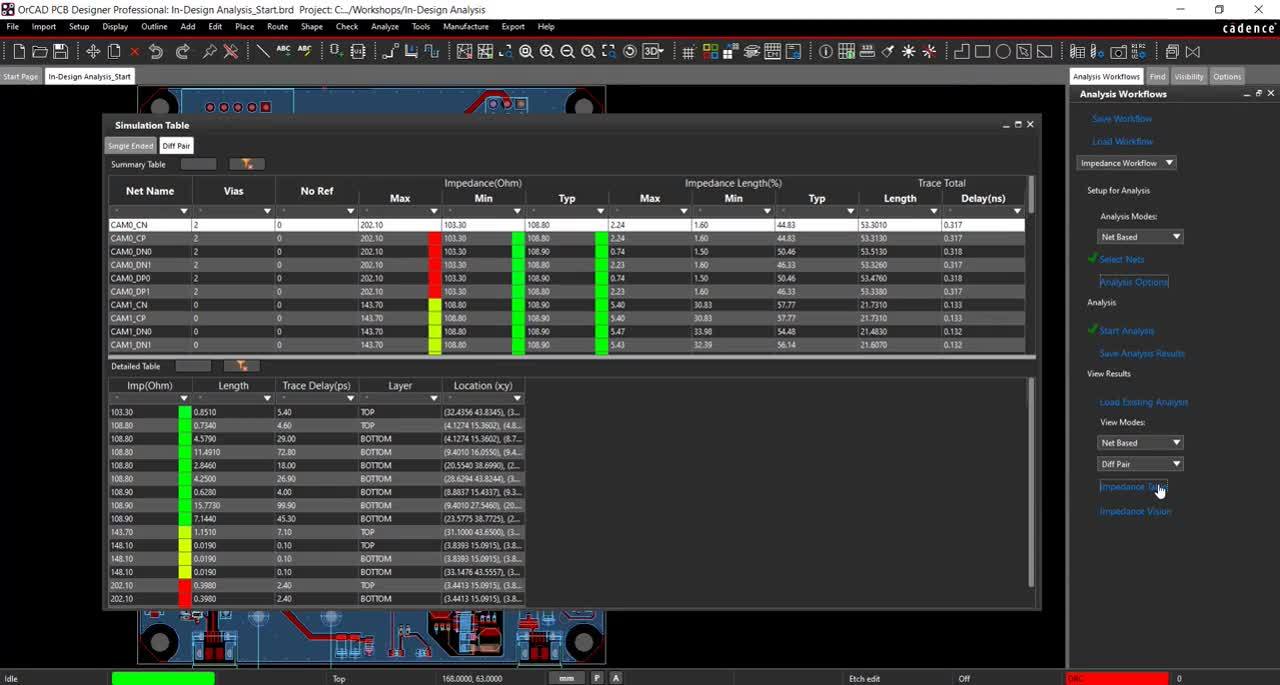Toggle the Summary Table gray switch

[x=198, y=164]
